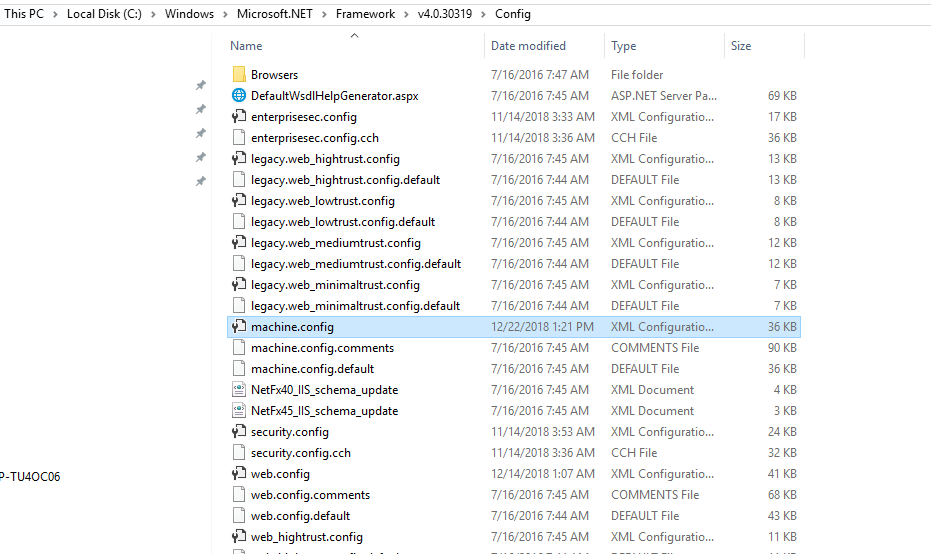Click the machine.config.comments file icon

[x=239, y=347]
